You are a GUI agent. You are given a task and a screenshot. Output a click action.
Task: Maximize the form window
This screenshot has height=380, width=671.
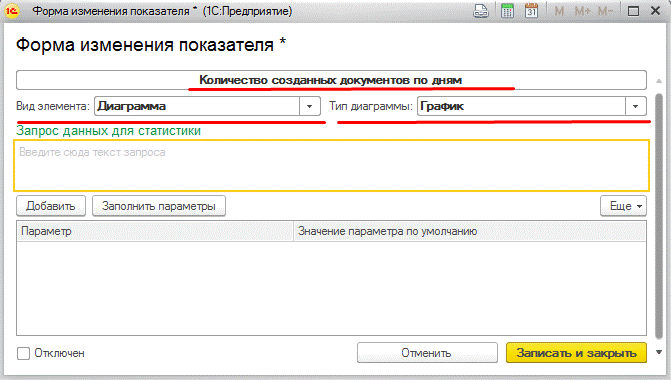[633, 11]
